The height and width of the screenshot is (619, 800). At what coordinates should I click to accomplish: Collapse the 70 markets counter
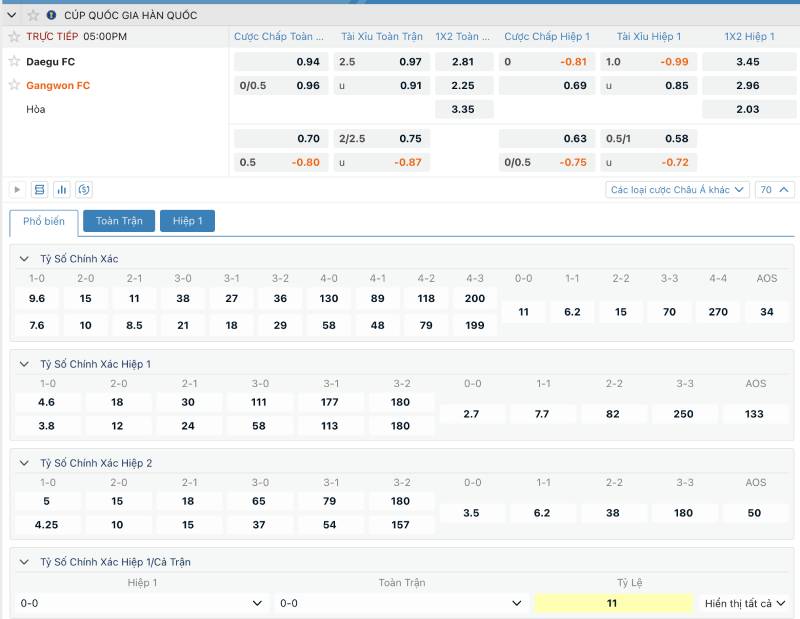pos(775,189)
